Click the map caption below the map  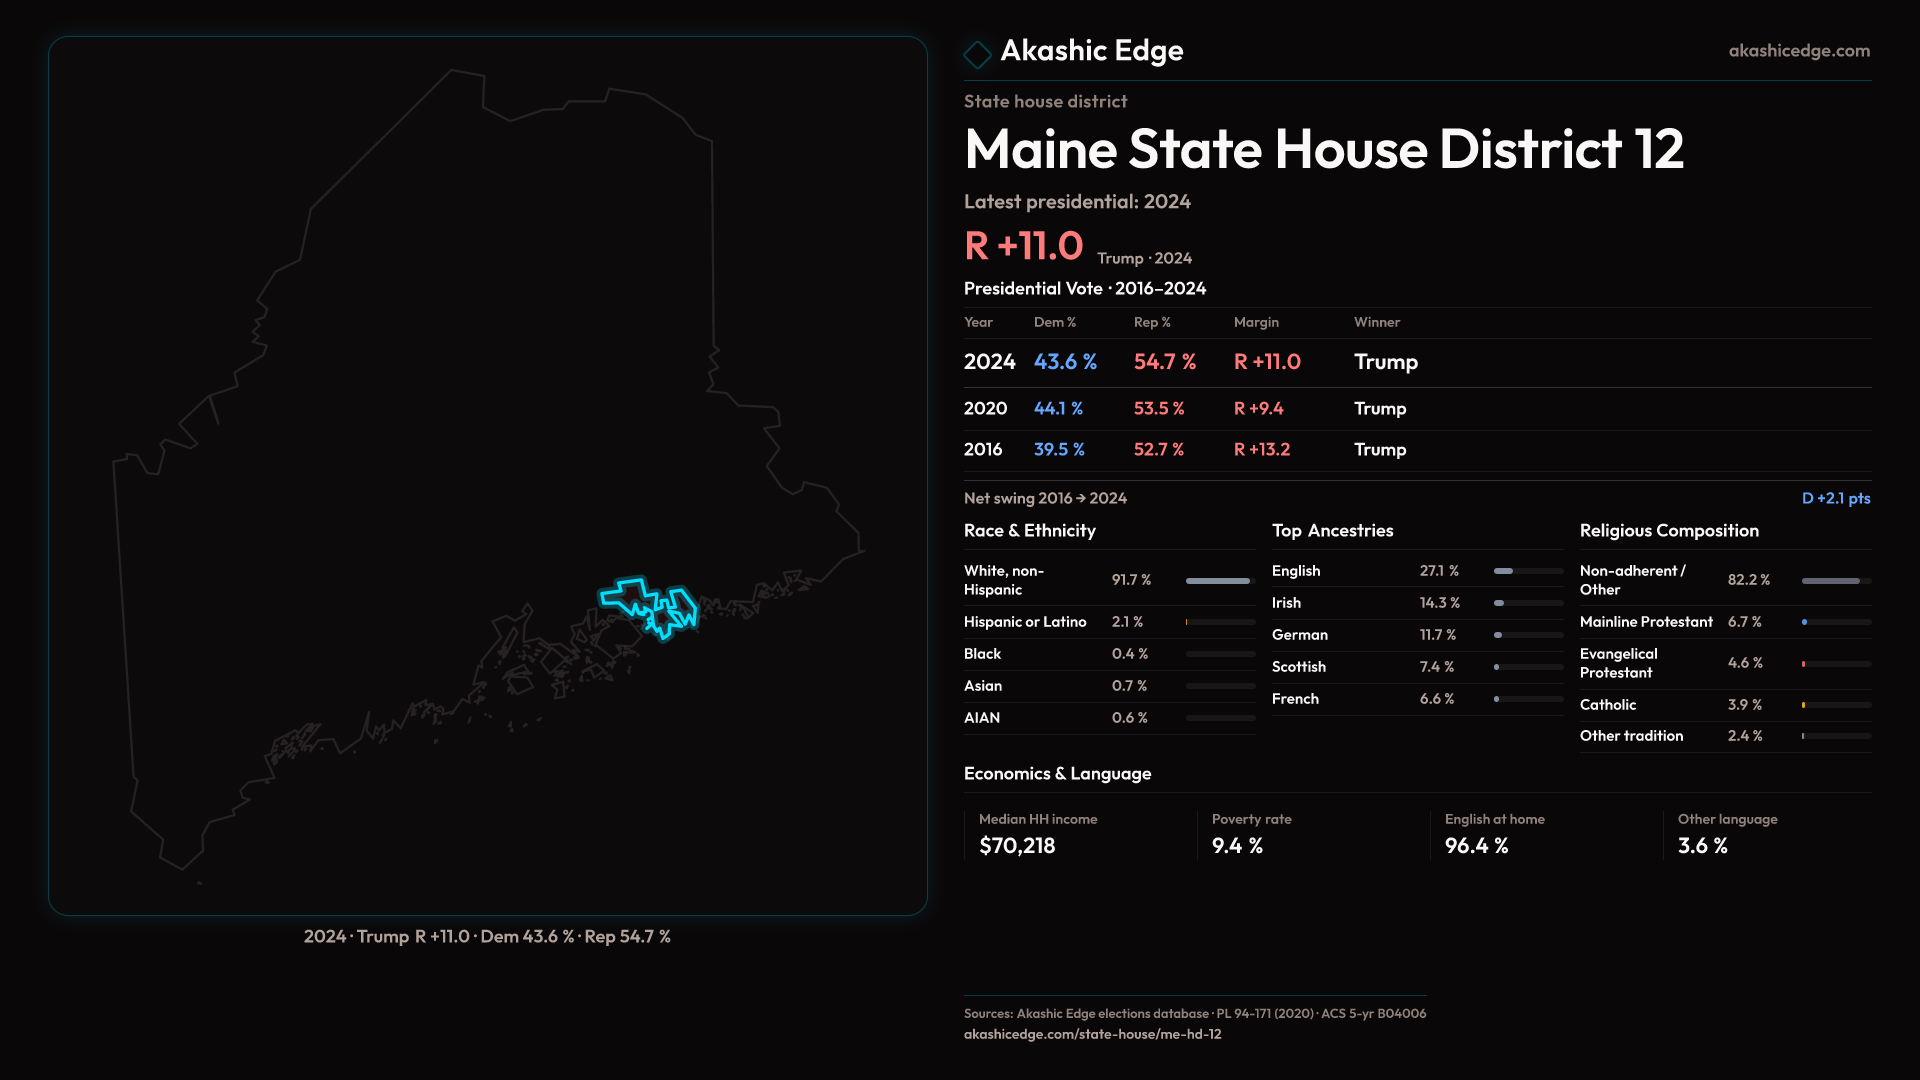click(x=487, y=937)
